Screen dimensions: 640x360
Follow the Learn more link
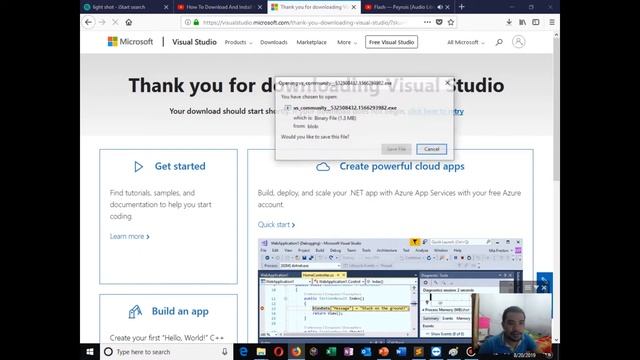coord(129,236)
